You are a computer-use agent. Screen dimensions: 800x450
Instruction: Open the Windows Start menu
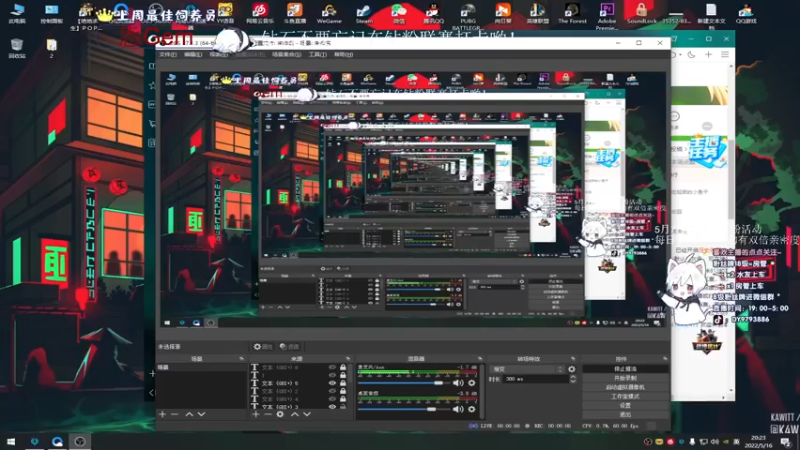tap(11, 441)
